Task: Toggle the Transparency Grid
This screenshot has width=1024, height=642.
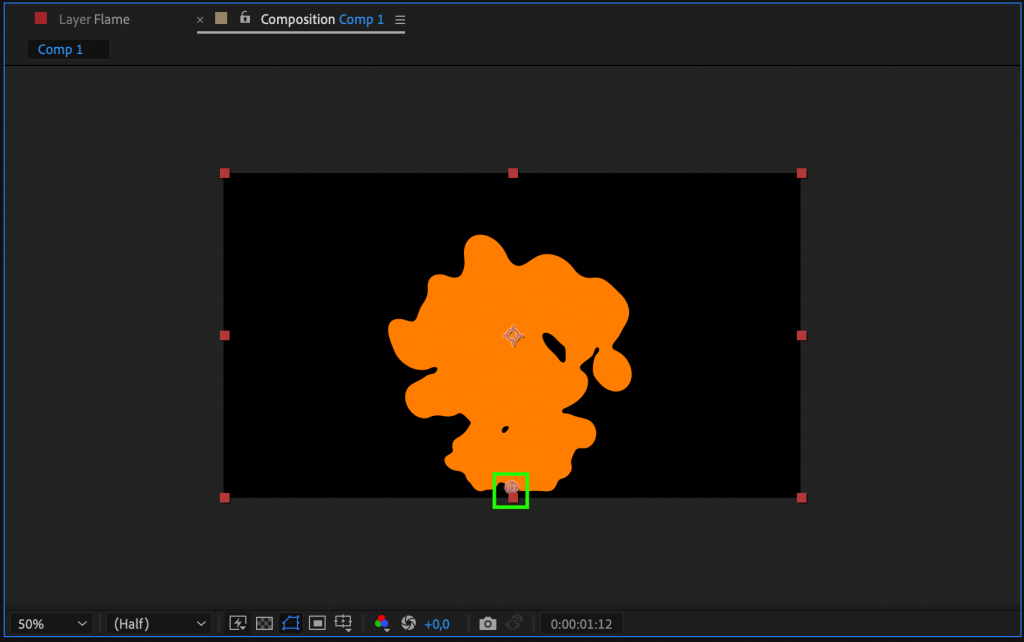Action: point(263,623)
